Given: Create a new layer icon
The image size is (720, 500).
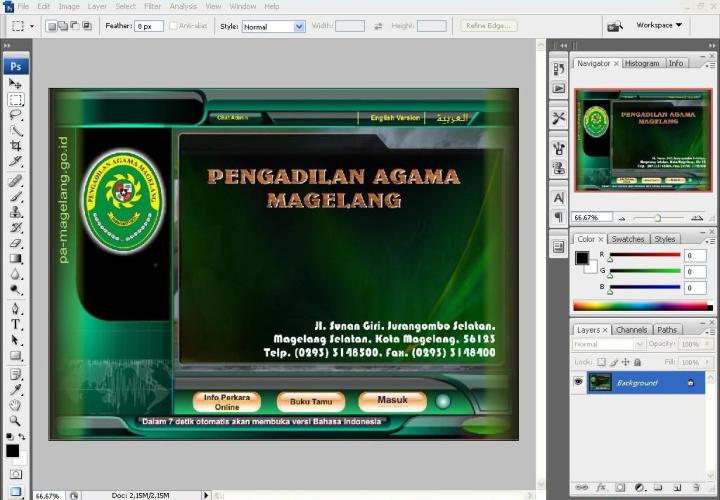Looking at the screenshot, I should [677, 487].
